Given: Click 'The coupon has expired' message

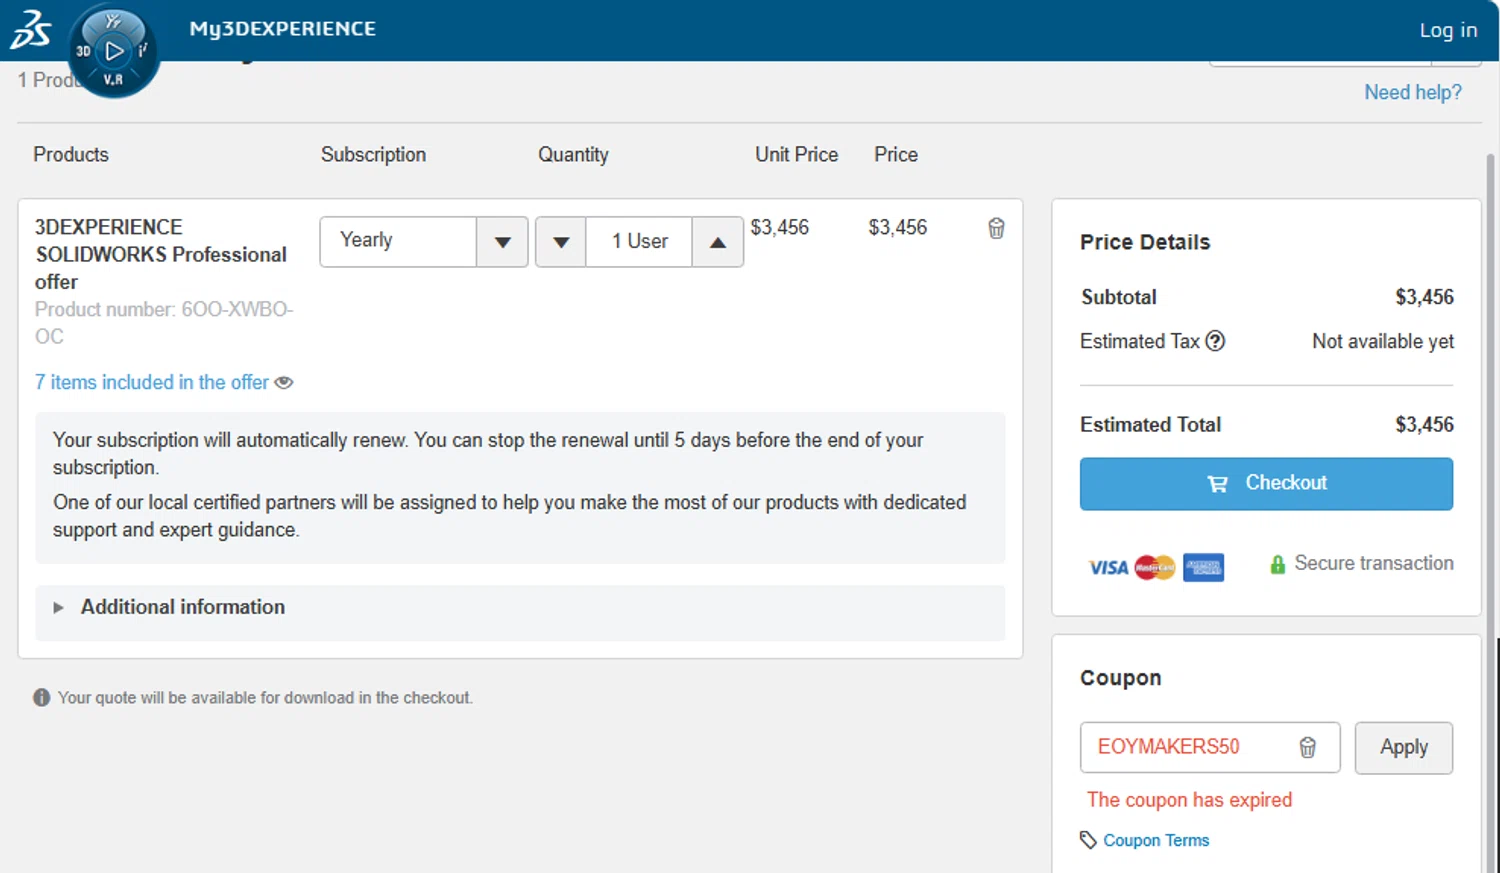Looking at the screenshot, I should tap(1189, 800).
